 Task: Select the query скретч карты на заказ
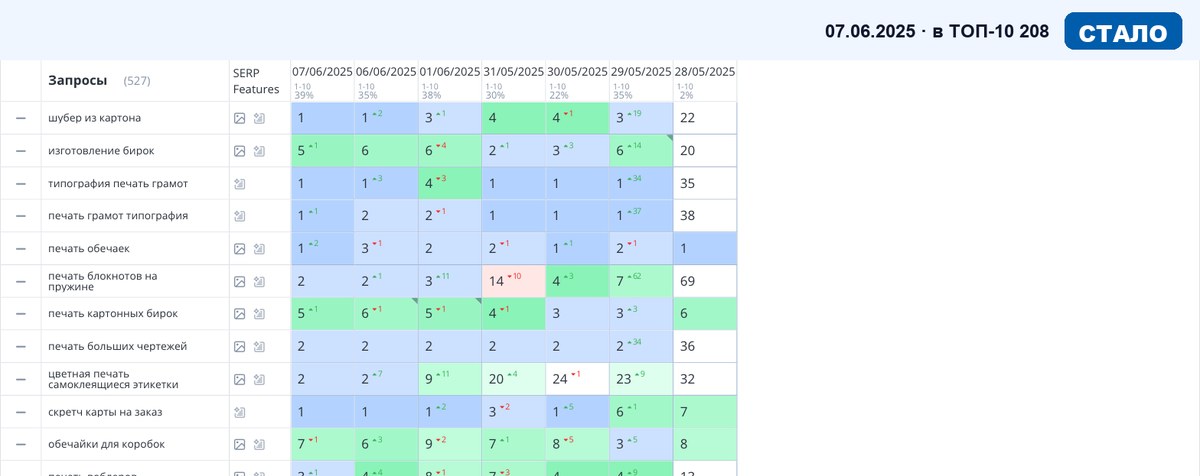105,412
